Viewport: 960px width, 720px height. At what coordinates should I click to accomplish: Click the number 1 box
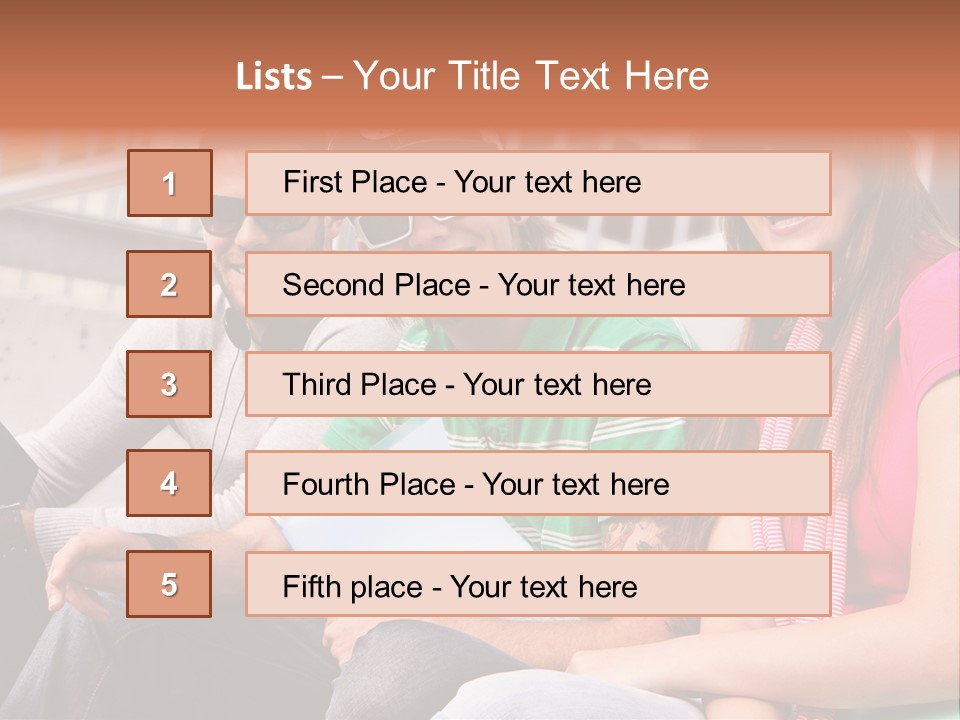[170, 183]
